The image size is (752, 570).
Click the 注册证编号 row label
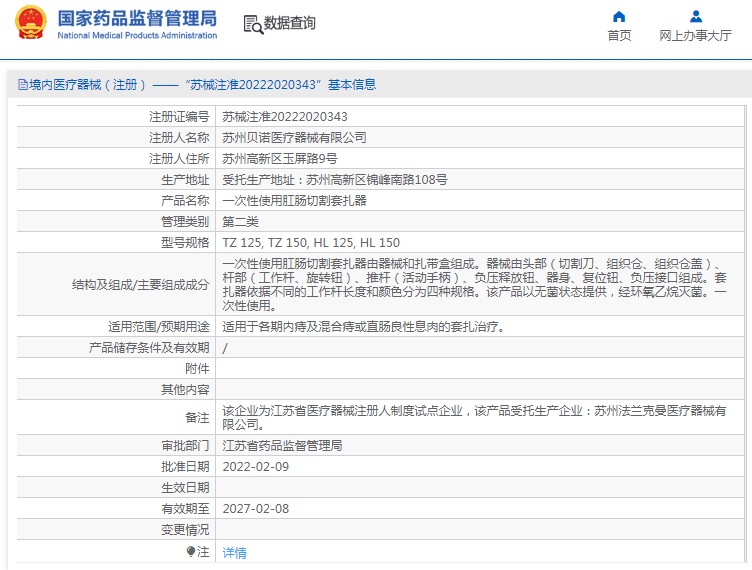tap(179, 116)
